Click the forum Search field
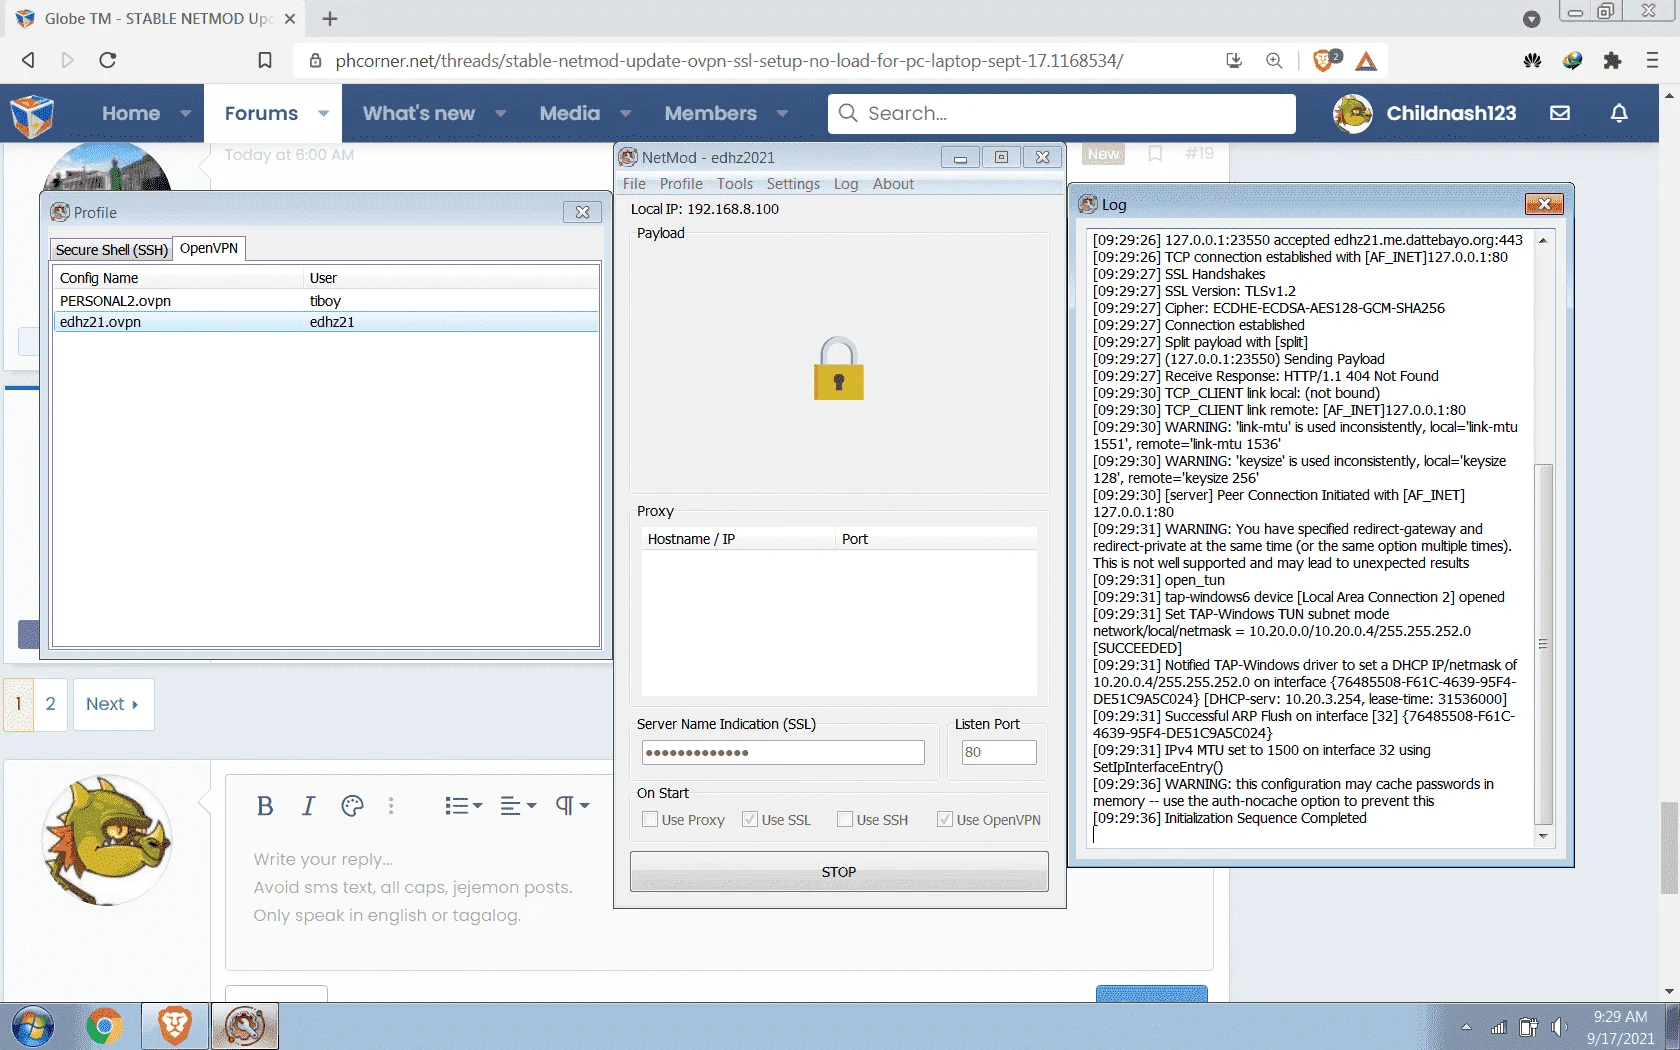This screenshot has height=1050, width=1680. [x=1062, y=114]
